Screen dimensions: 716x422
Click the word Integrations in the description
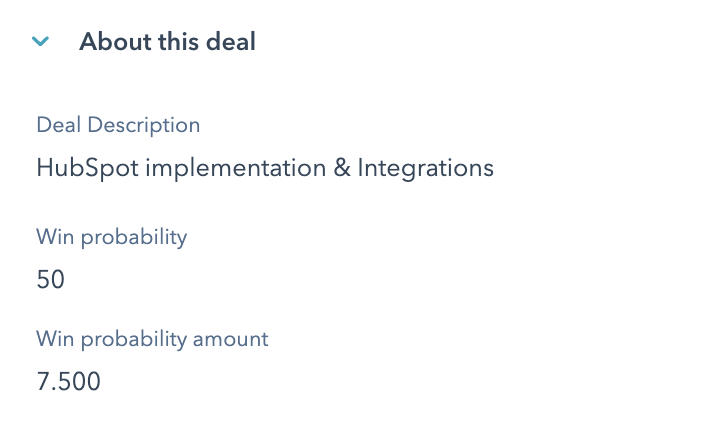coord(425,168)
